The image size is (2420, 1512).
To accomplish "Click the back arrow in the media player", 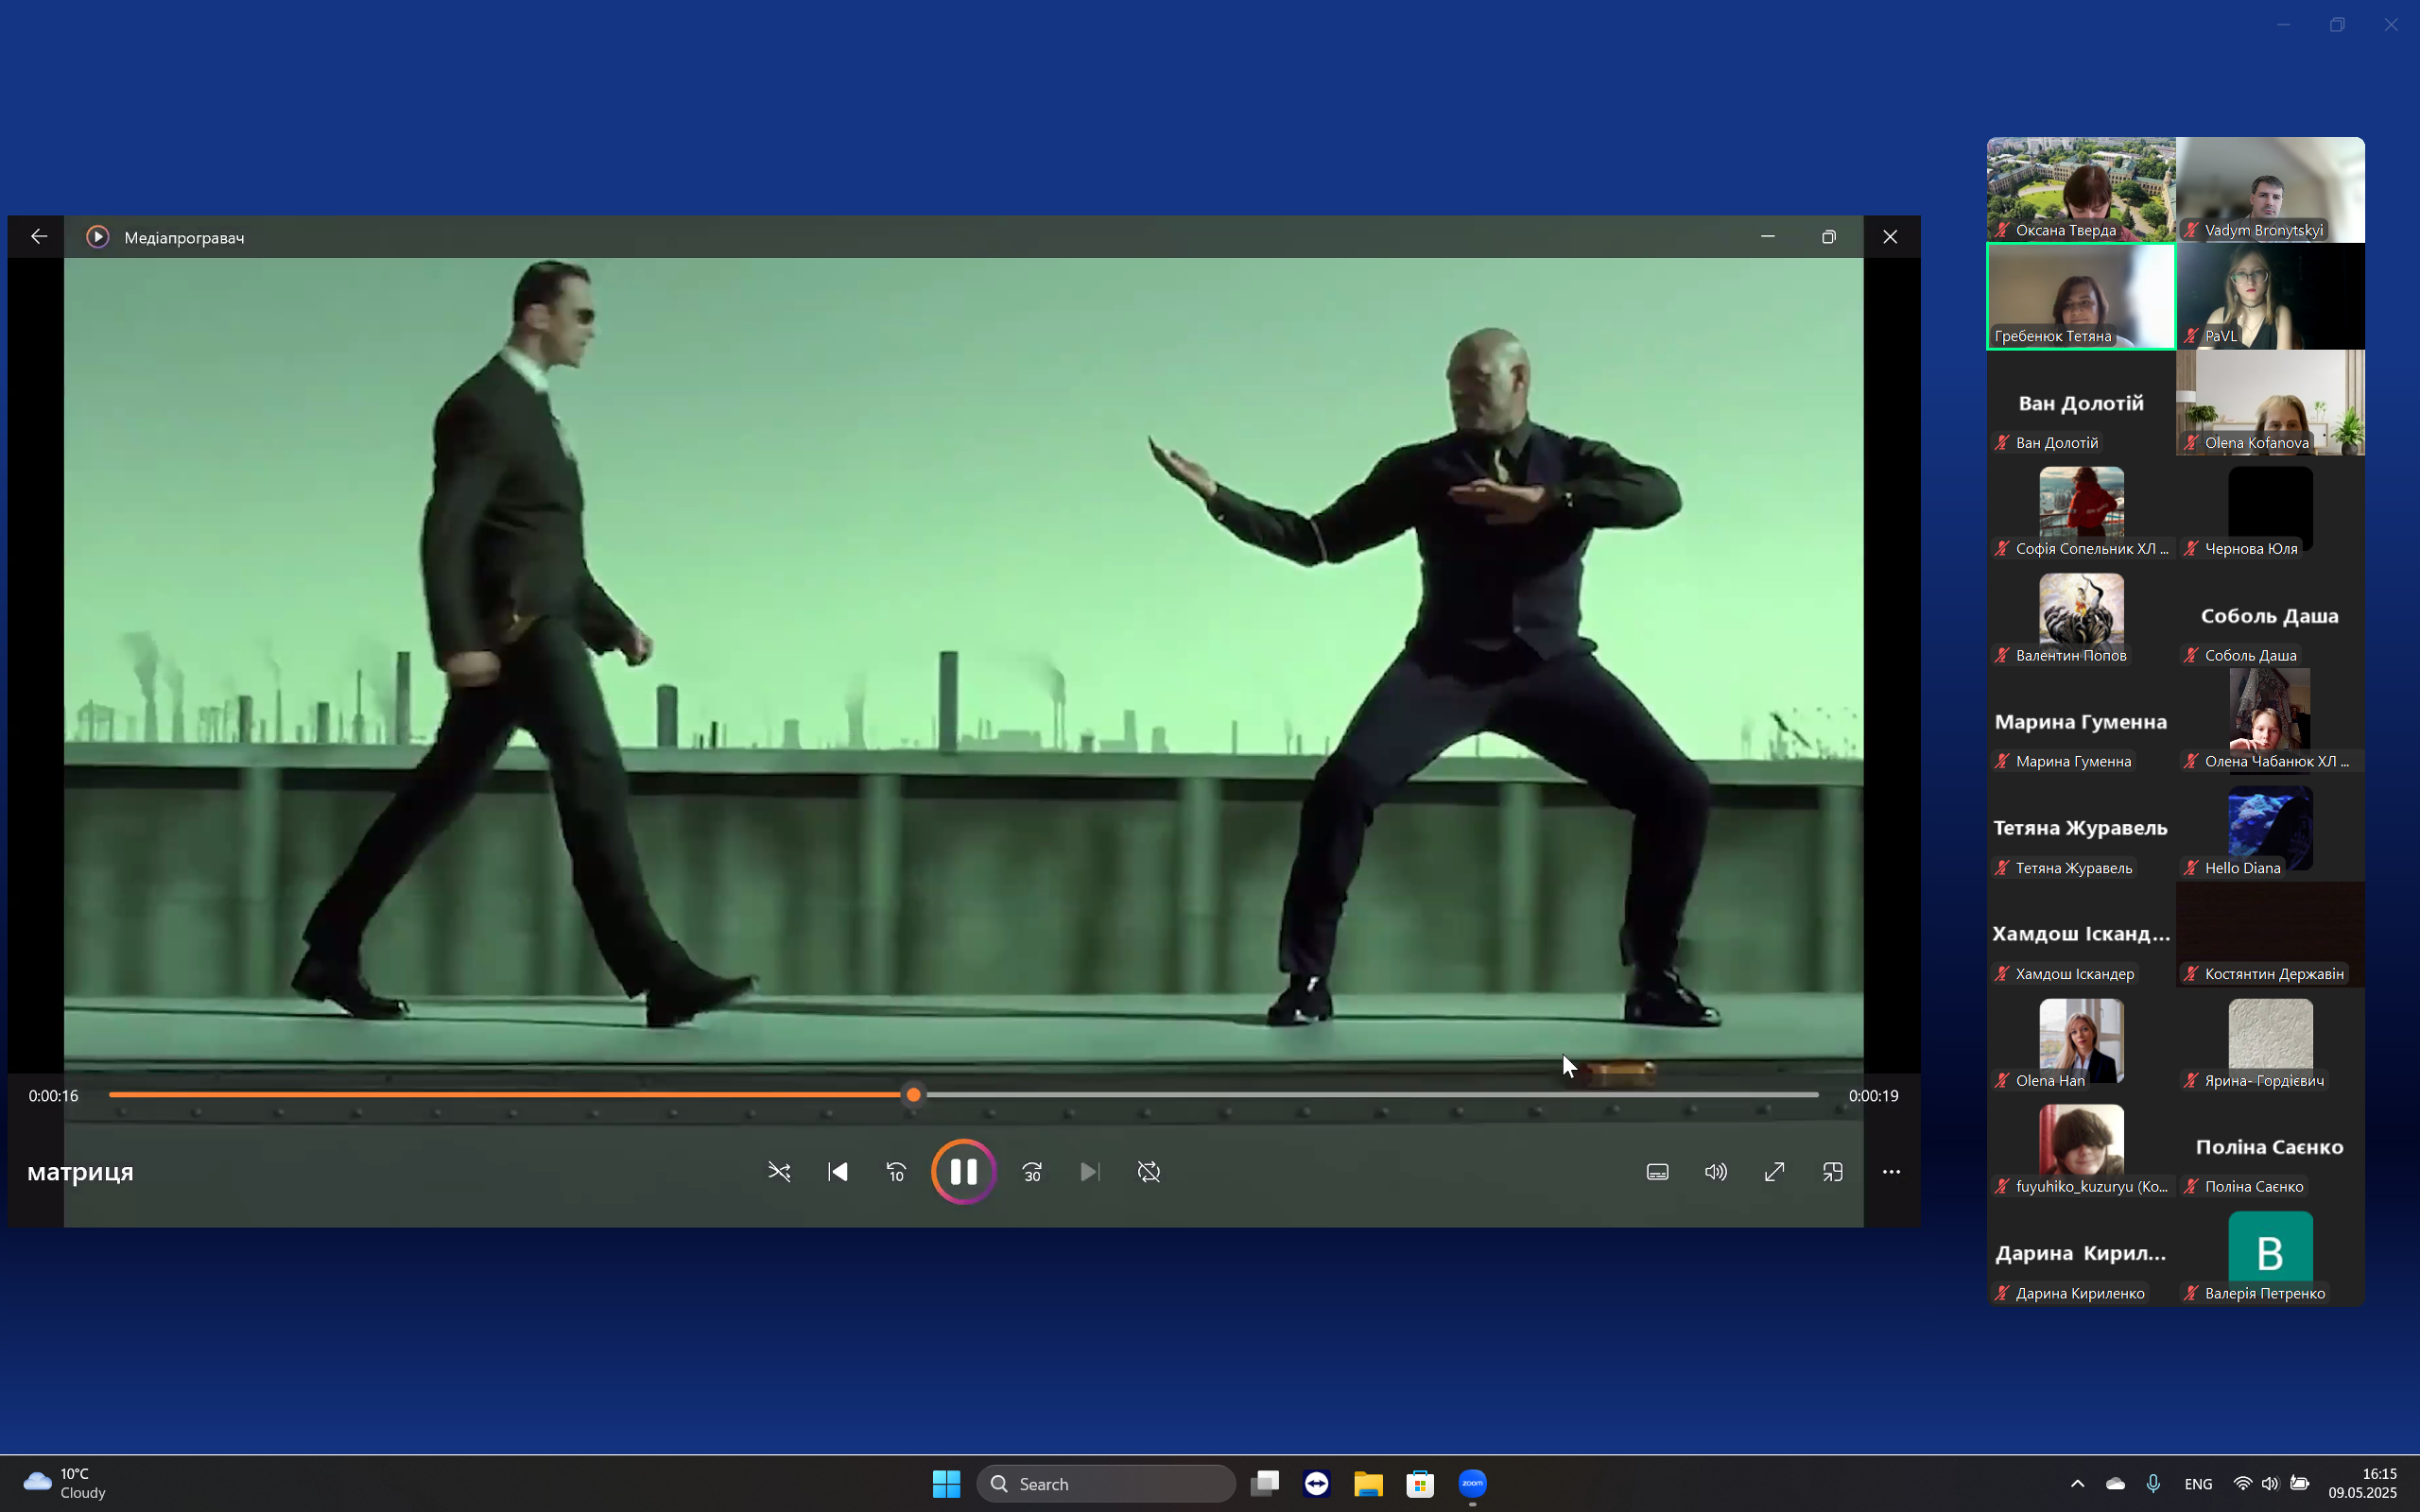I will [x=39, y=237].
